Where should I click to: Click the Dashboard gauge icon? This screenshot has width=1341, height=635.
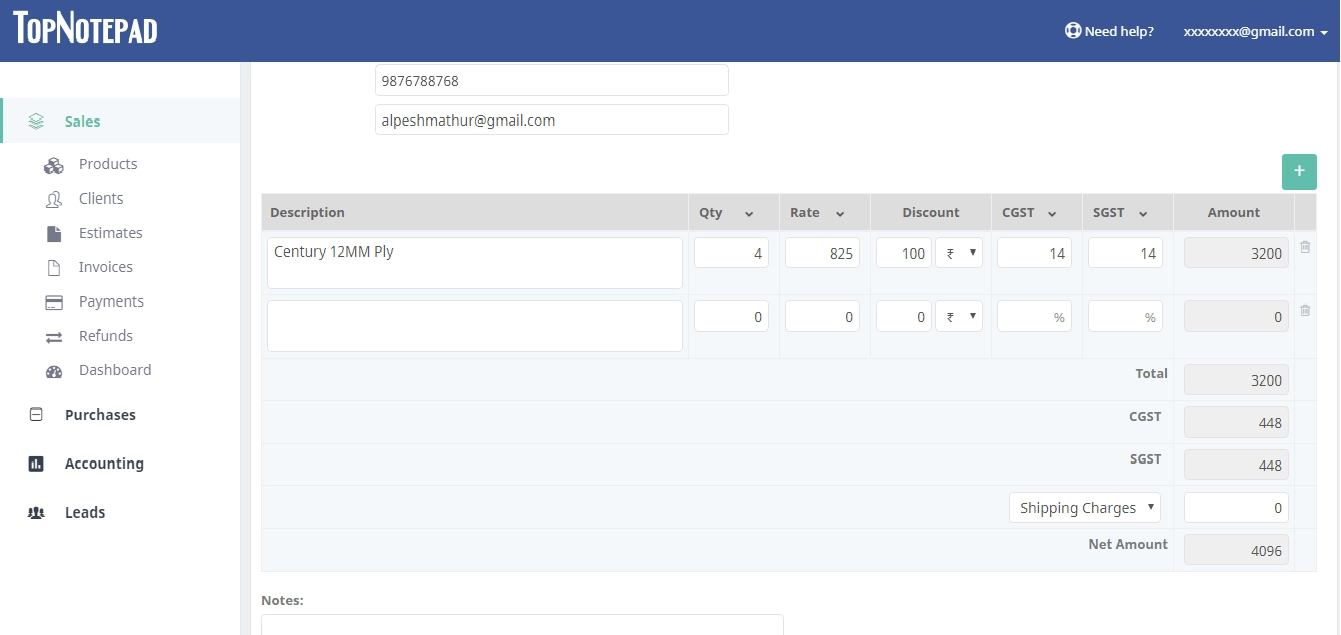(54, 371)
